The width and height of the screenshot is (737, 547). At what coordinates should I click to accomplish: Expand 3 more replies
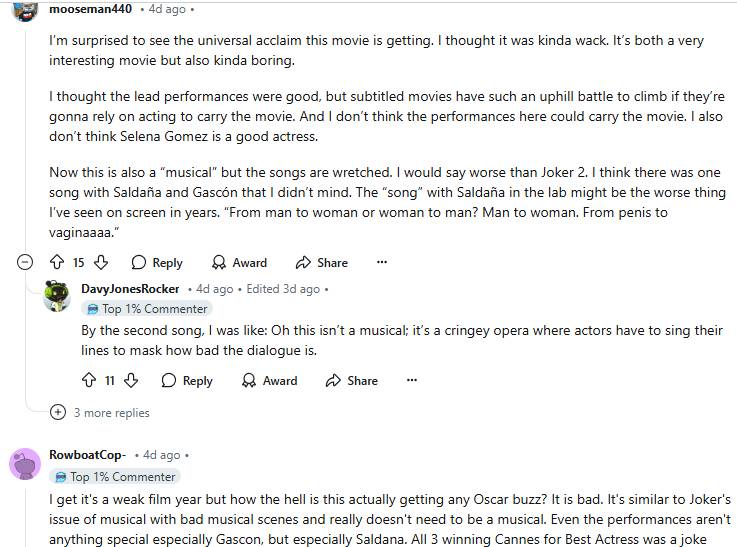(102, 412)
